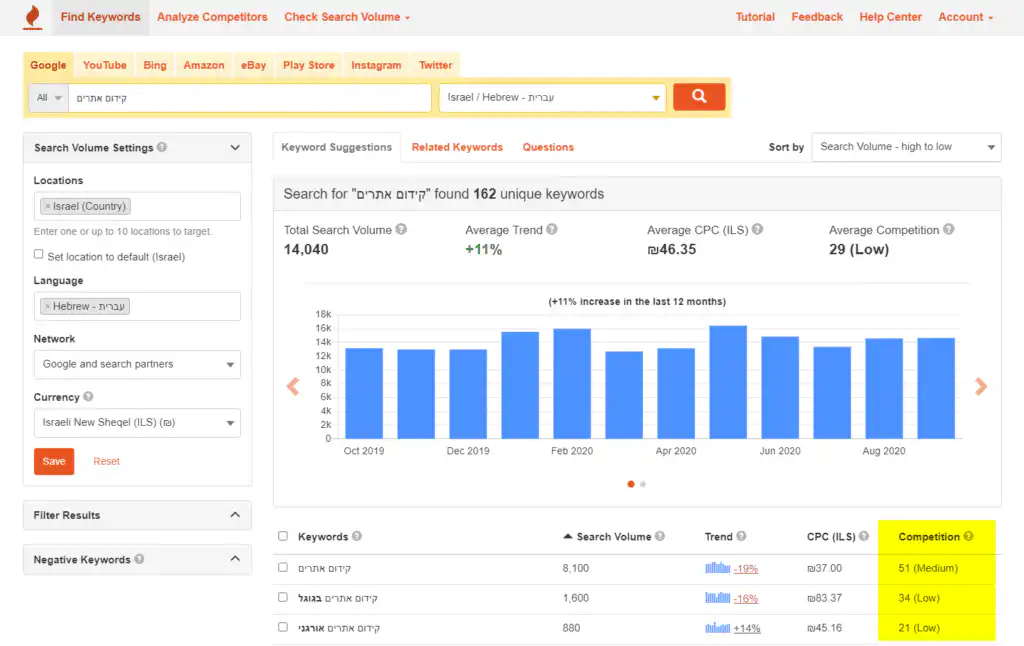The height and width of the screenshot is (646, 1024).
Task: Click help icon next to Average Competition
Action: 948,230
